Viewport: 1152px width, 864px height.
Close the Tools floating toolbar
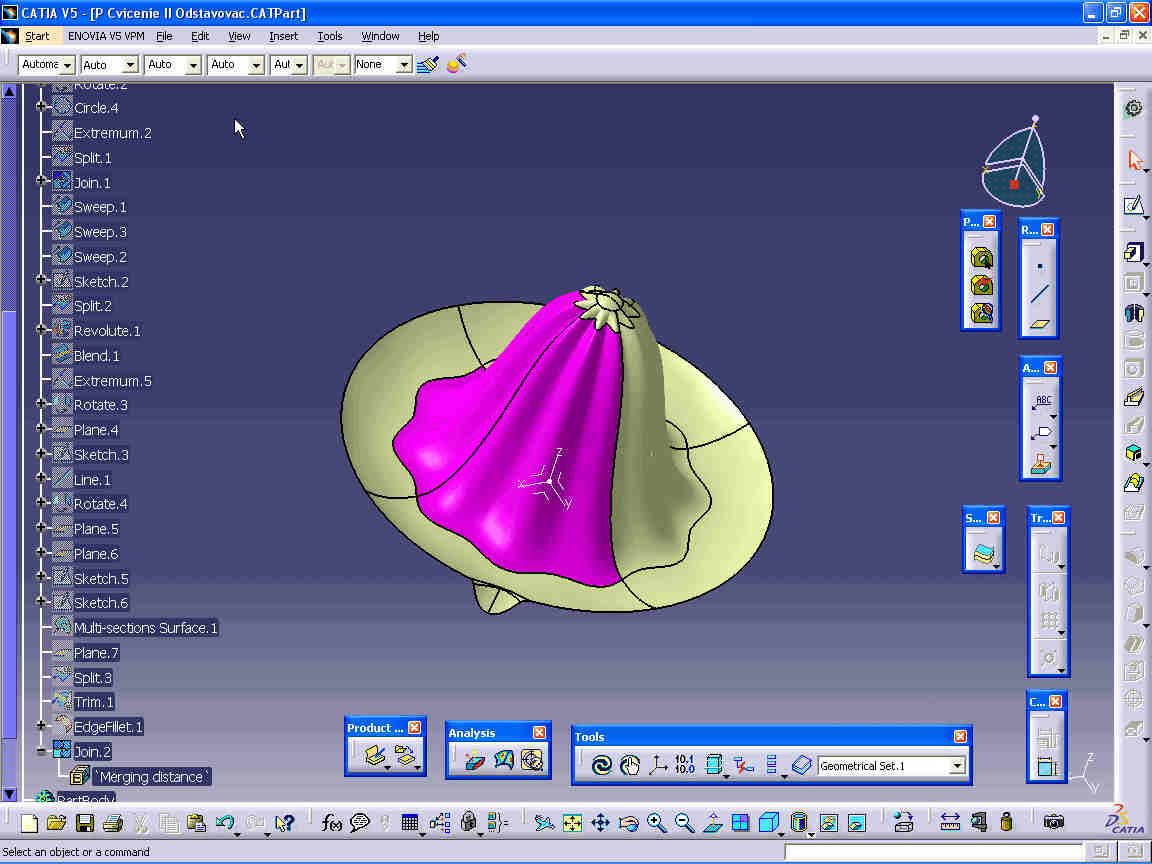pos(960,736)
